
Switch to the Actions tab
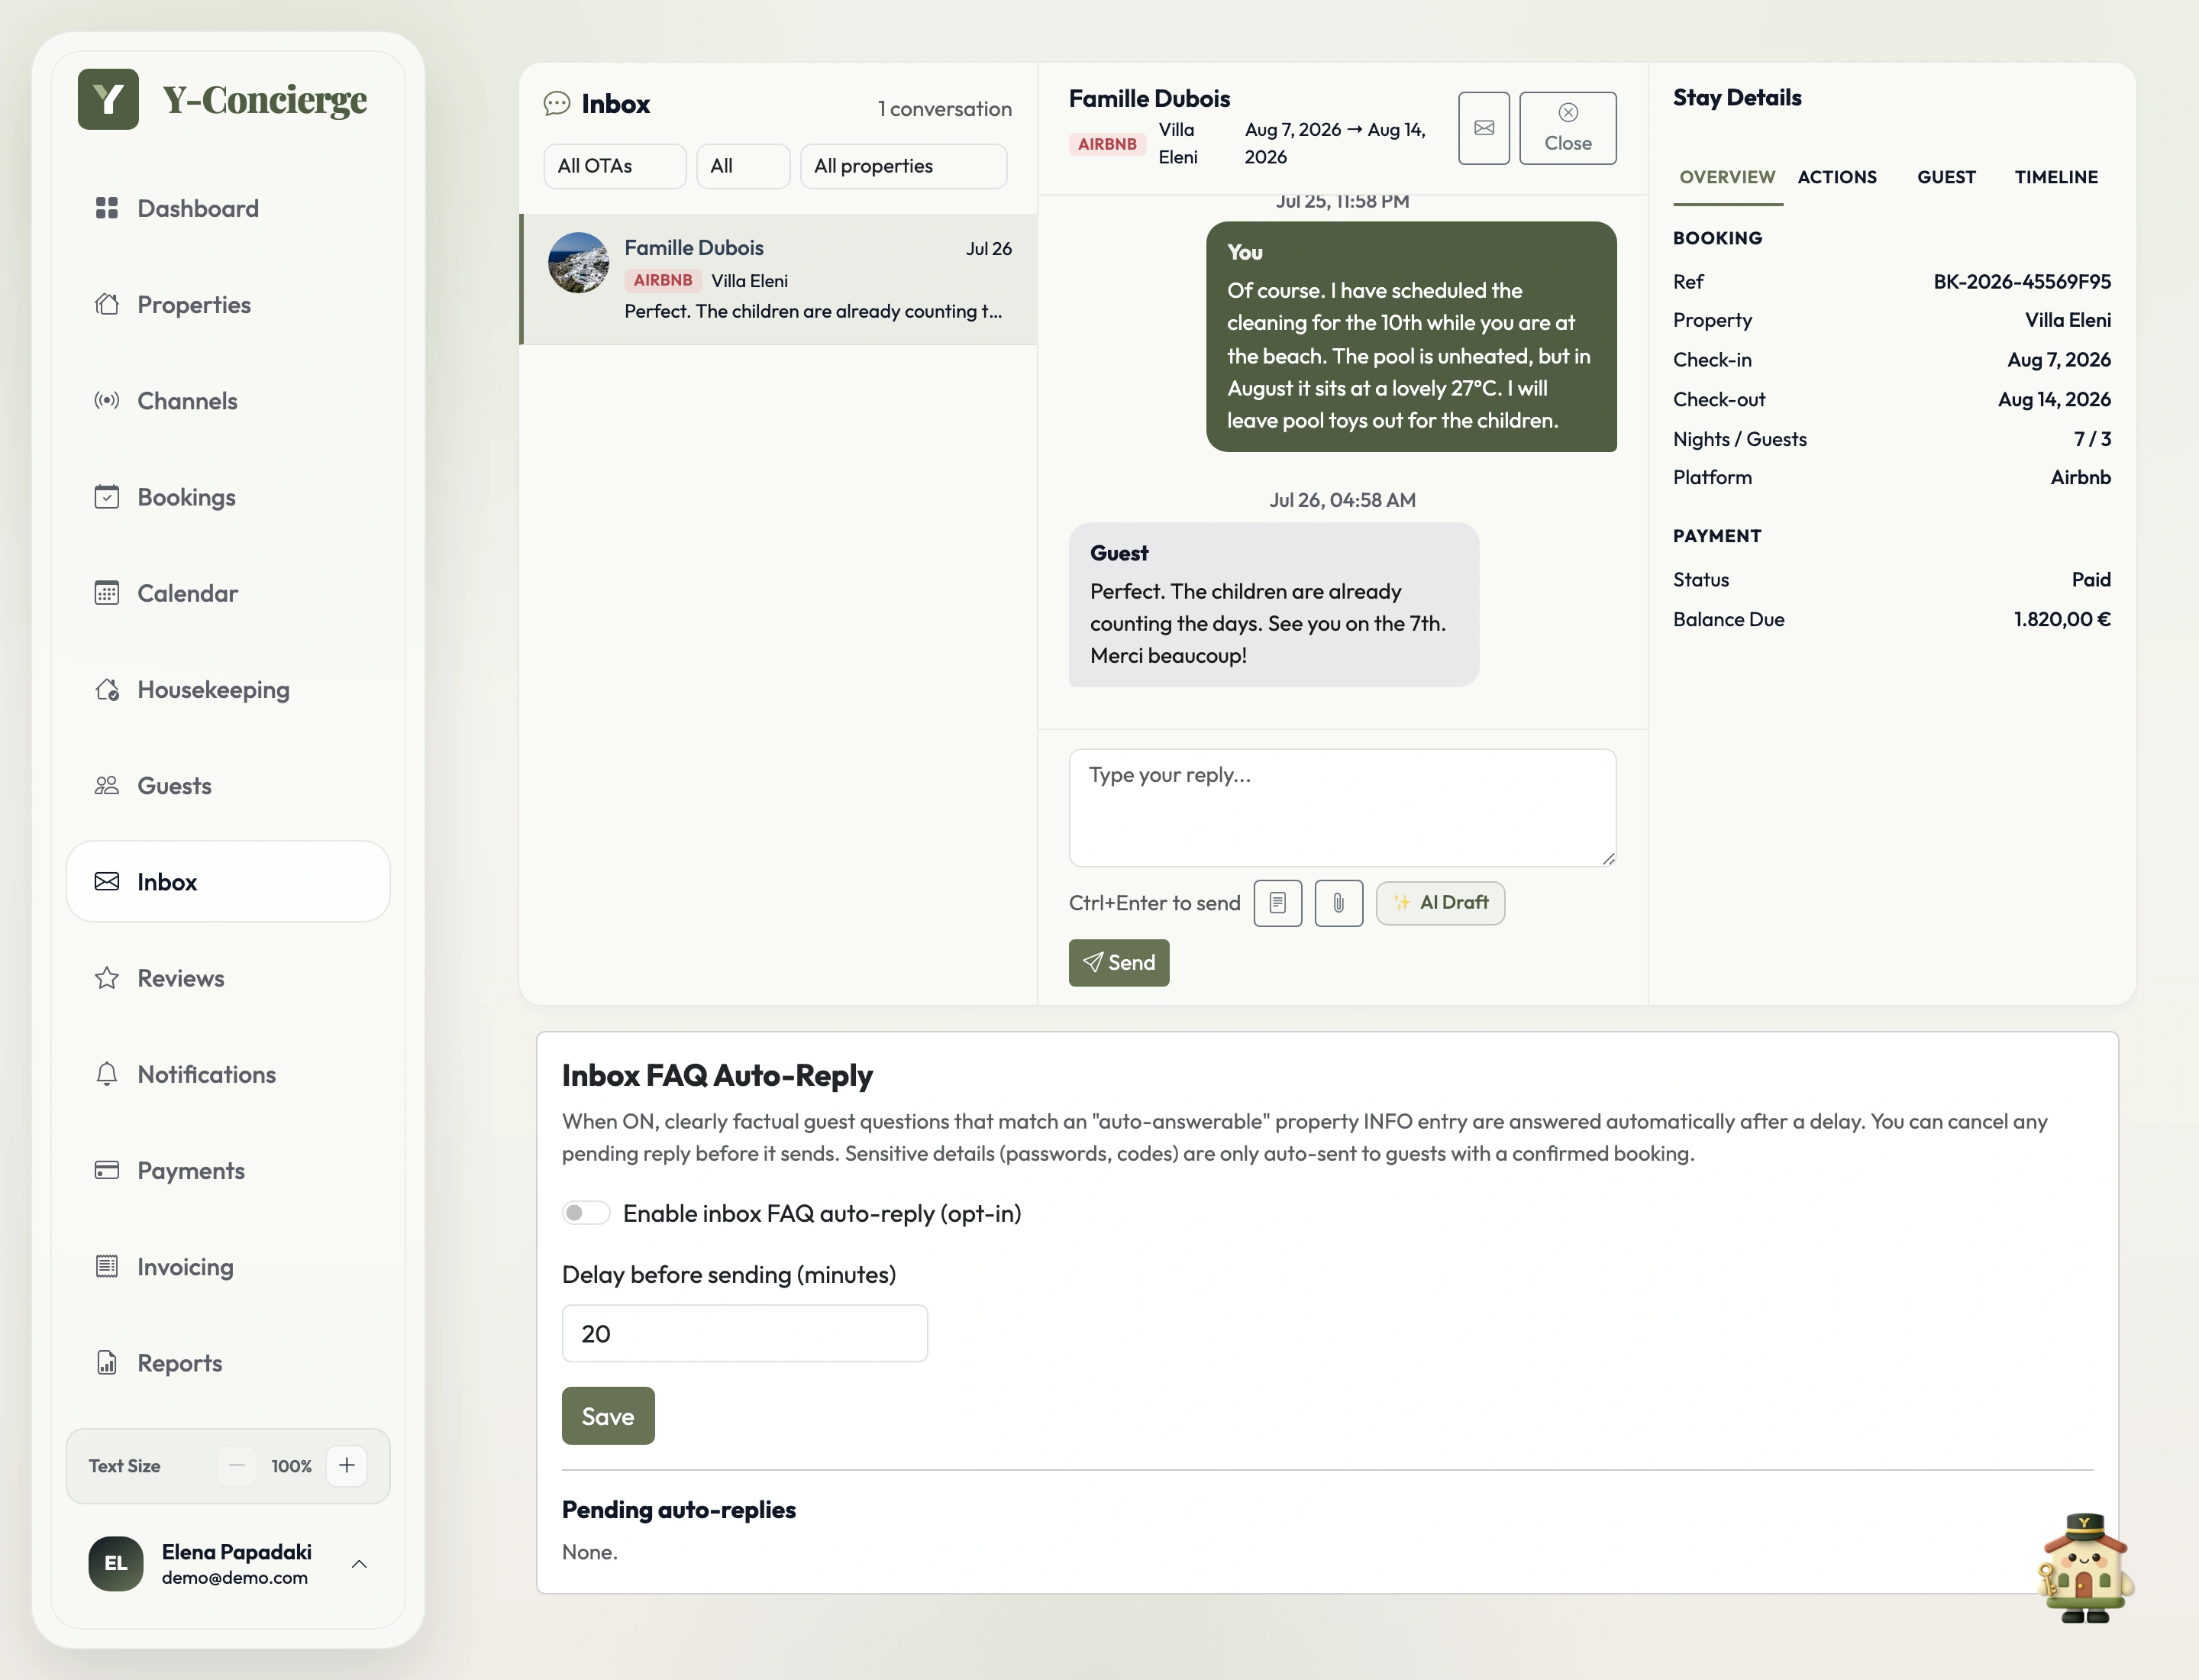(1837, 177)
